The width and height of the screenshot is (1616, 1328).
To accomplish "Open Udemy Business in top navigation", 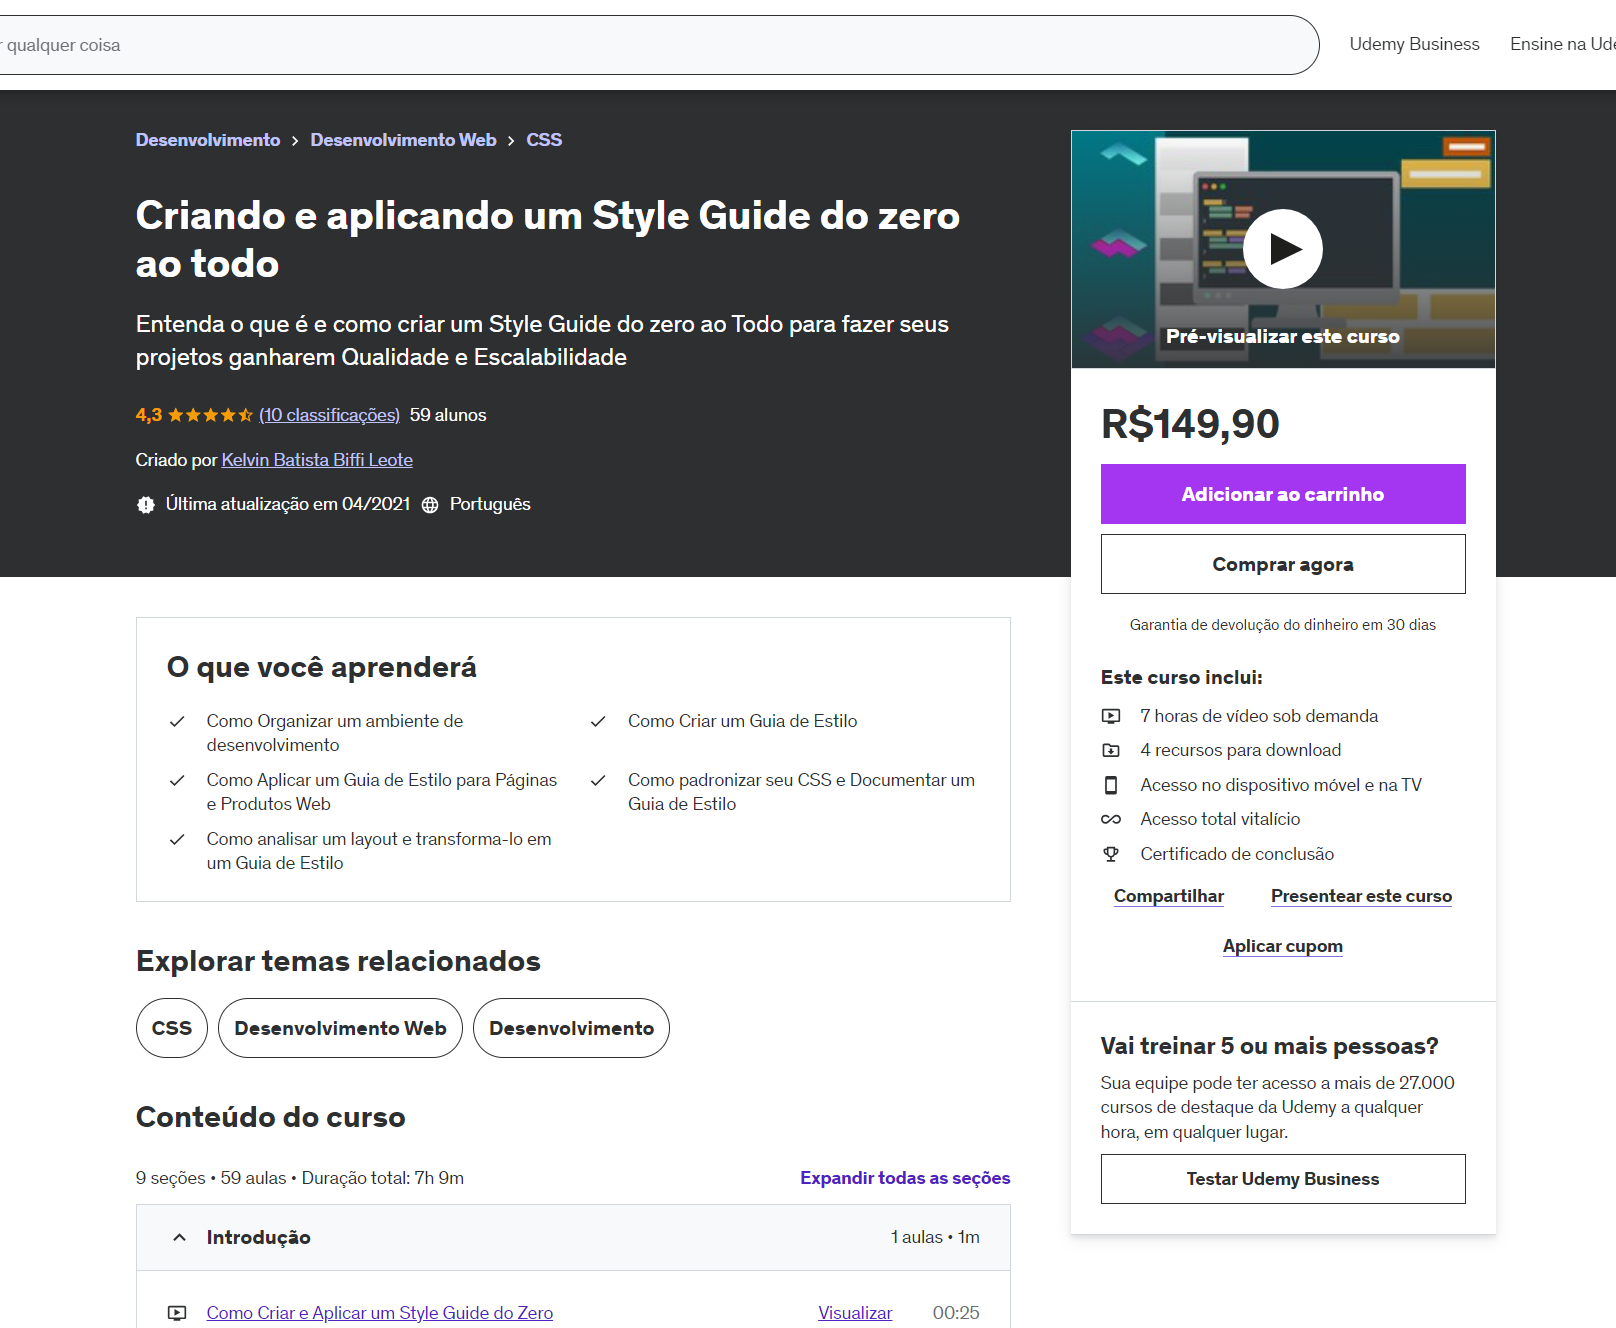I will pyautogui.click(x=1414, y=44).
